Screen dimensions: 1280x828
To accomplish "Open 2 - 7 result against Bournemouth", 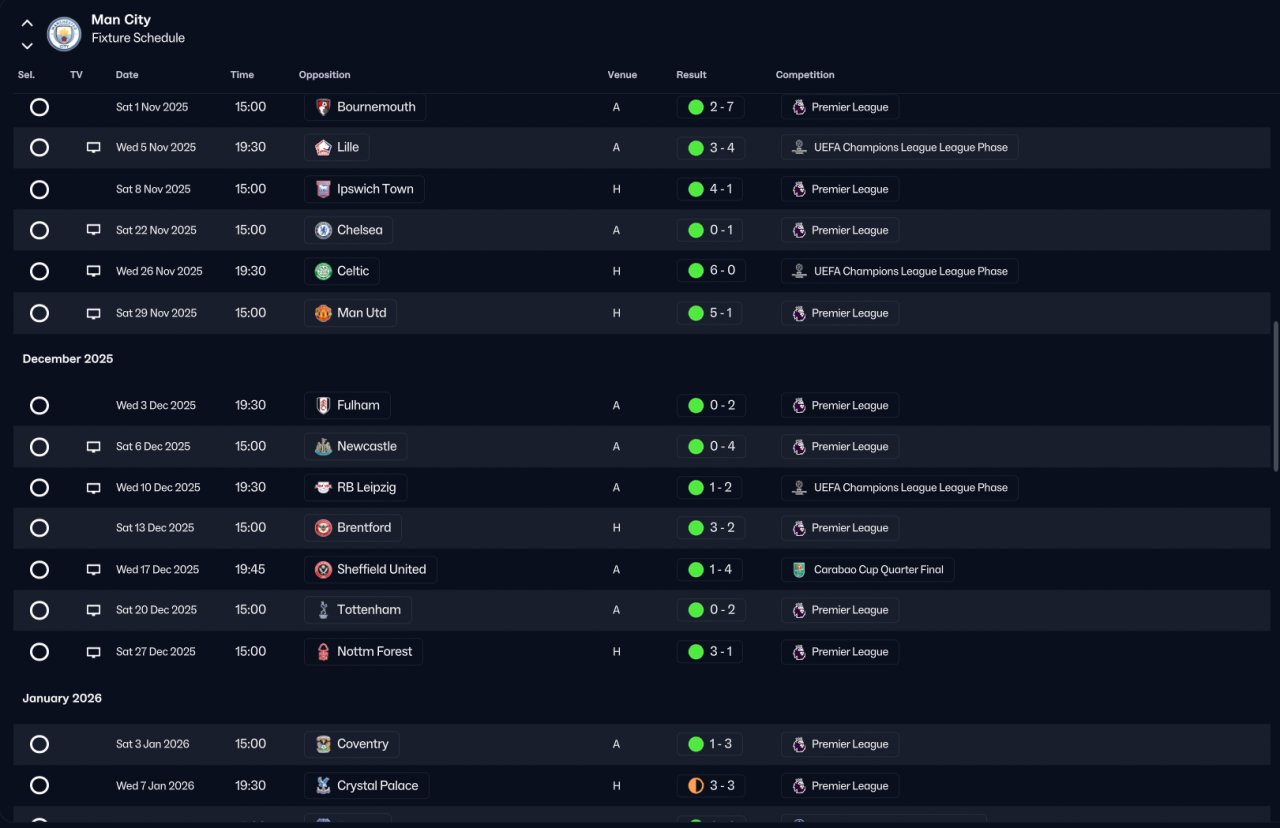I will 710,107.
